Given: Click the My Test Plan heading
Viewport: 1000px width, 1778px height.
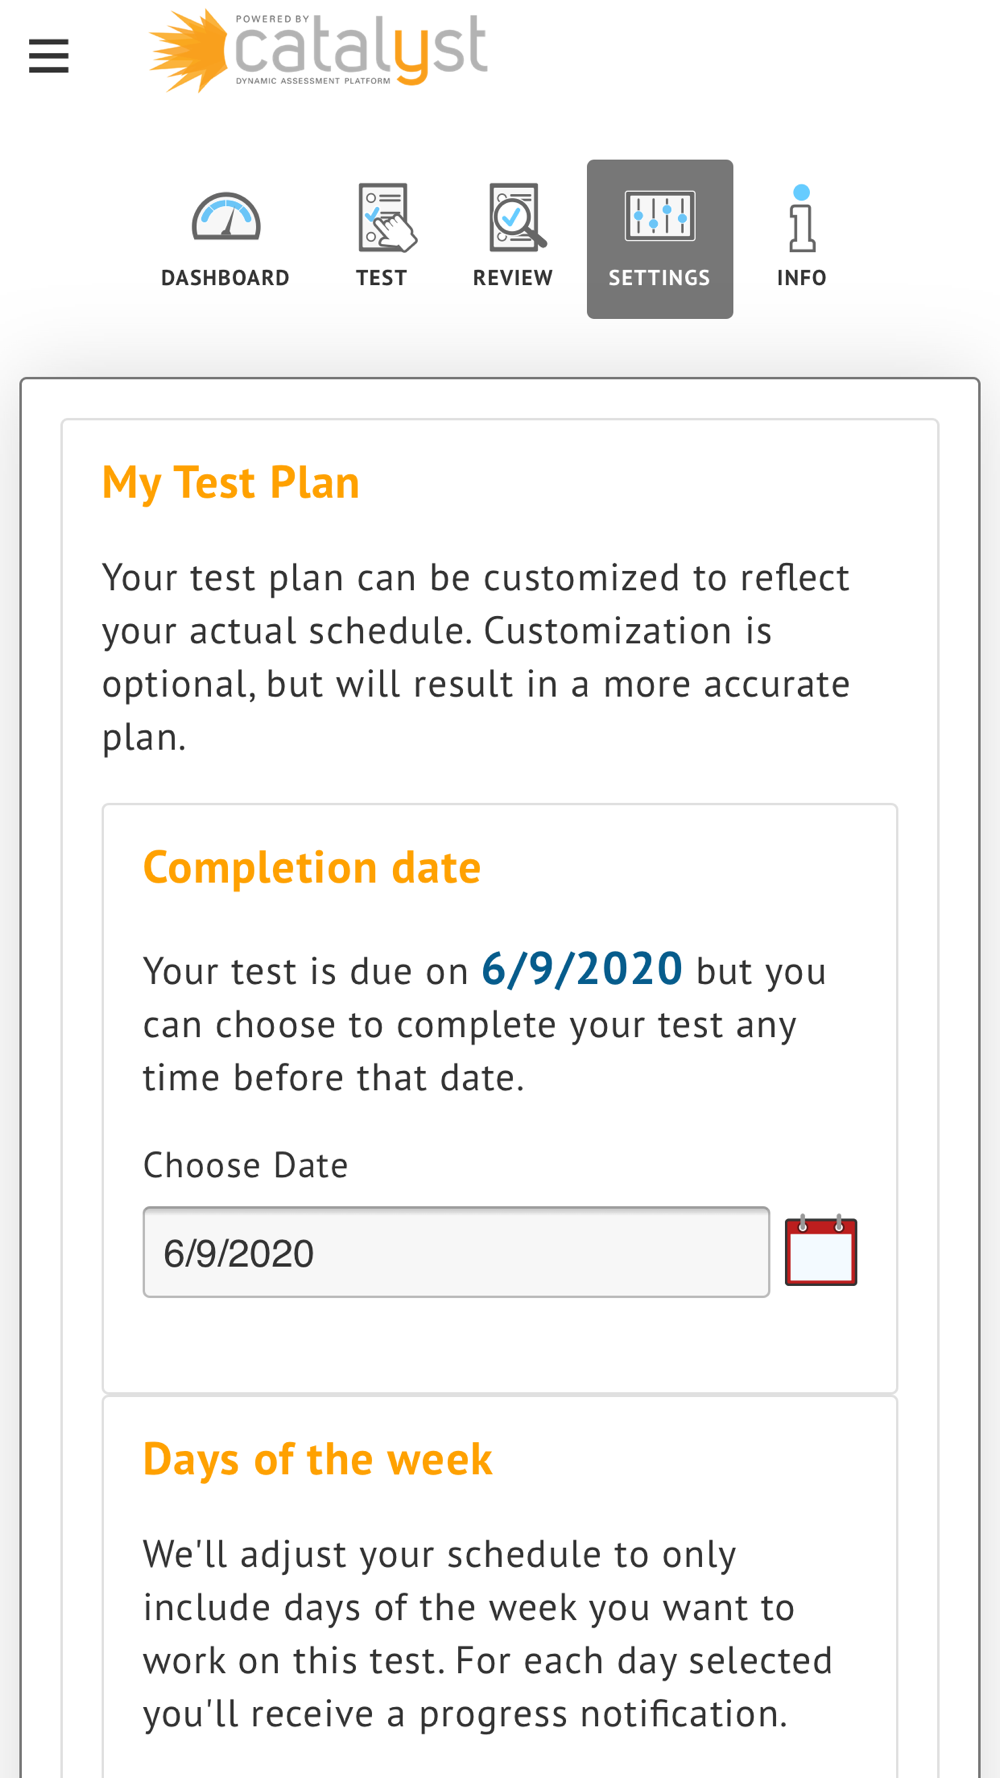Looking at the screenshot, I should 231,483.
